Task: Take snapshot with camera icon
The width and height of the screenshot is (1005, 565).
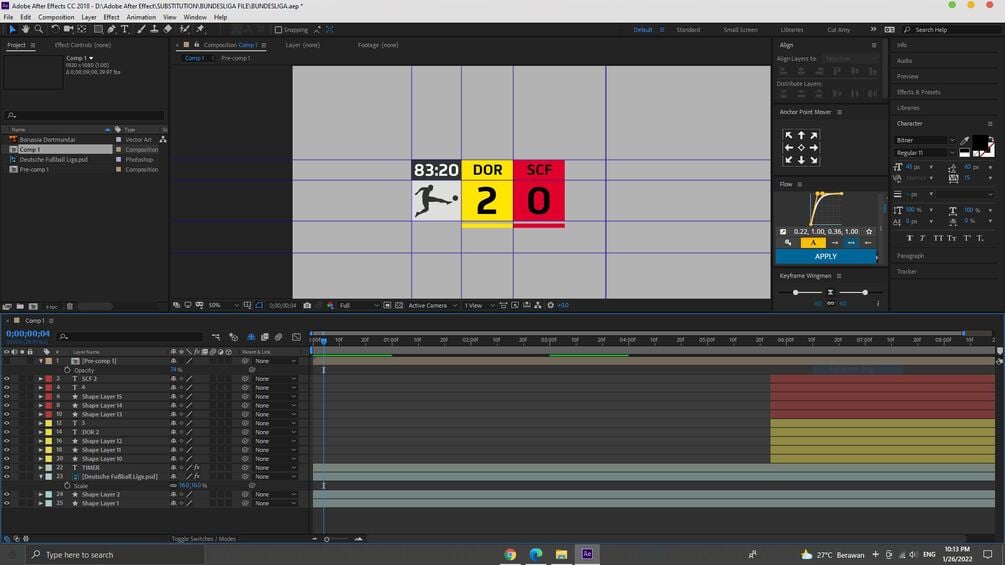Action: pos(307,306)
